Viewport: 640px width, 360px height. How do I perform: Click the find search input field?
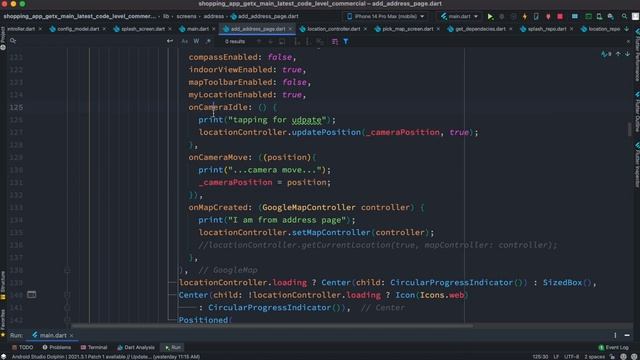click(x=92, y=41)
